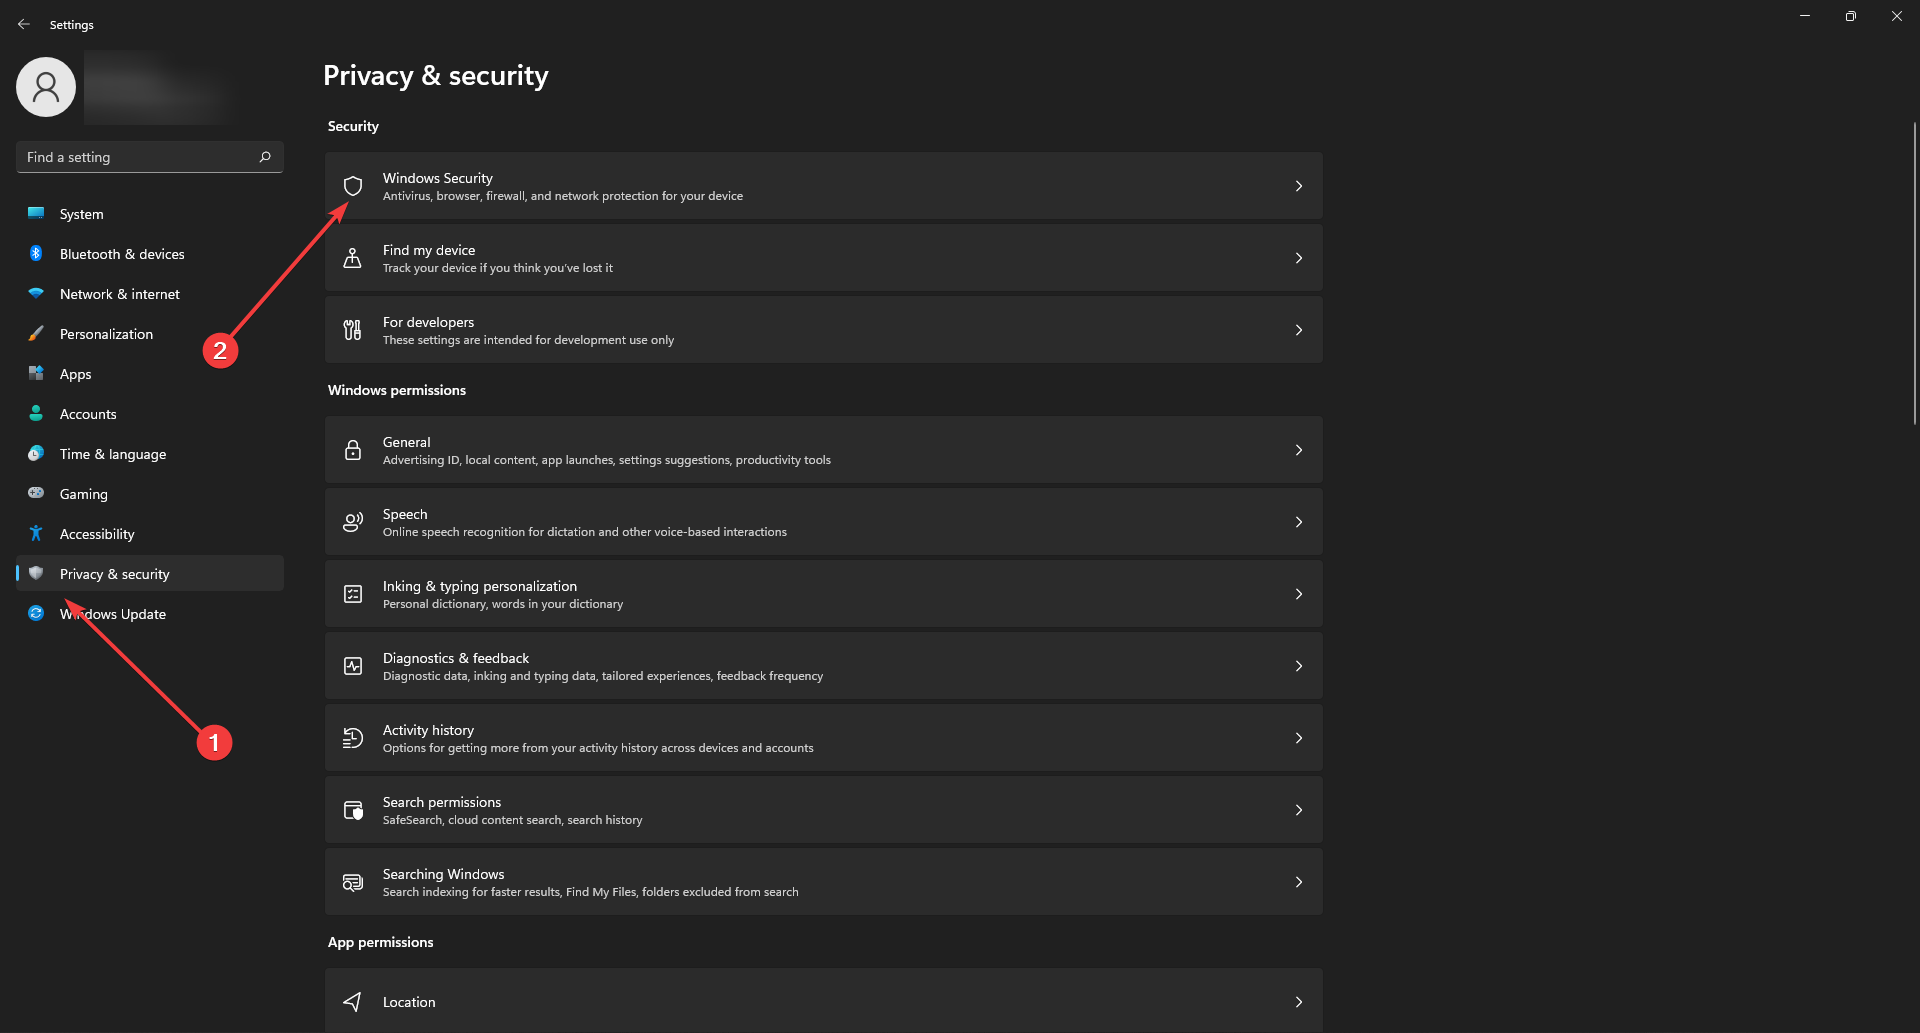Click the Inking & typing icon

(353, 594)
